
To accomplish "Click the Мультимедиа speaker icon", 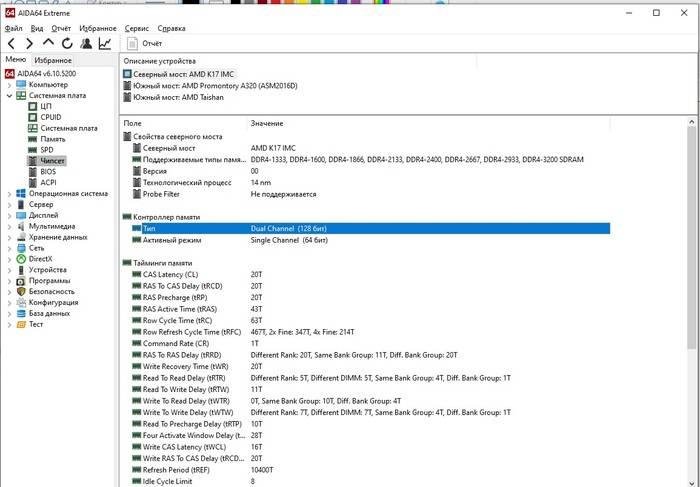I will coord(21,226).
